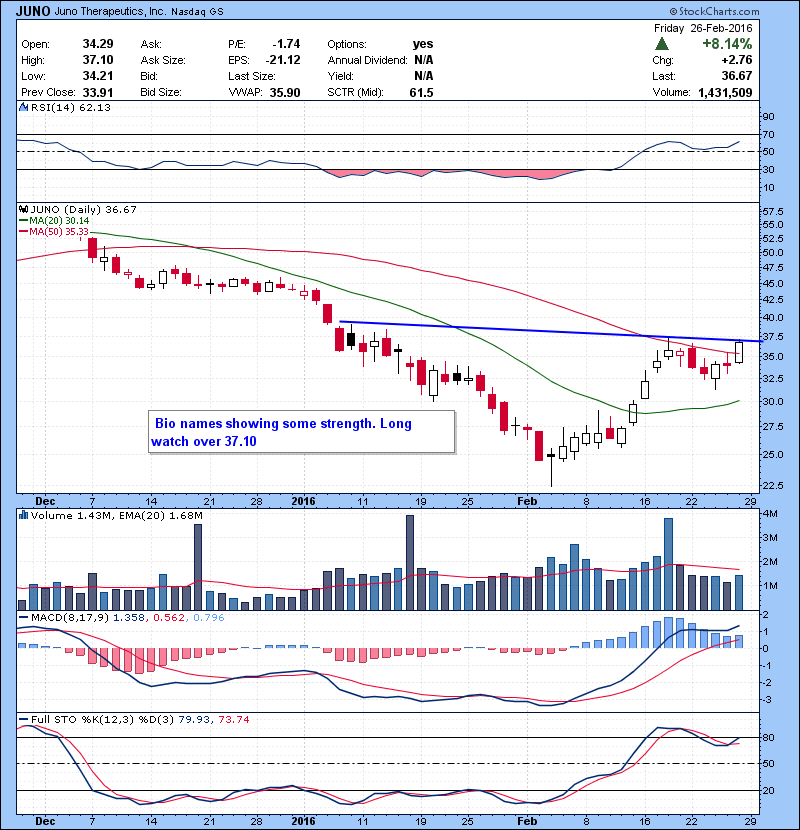Click the Last price value in the header

[737, 76]
